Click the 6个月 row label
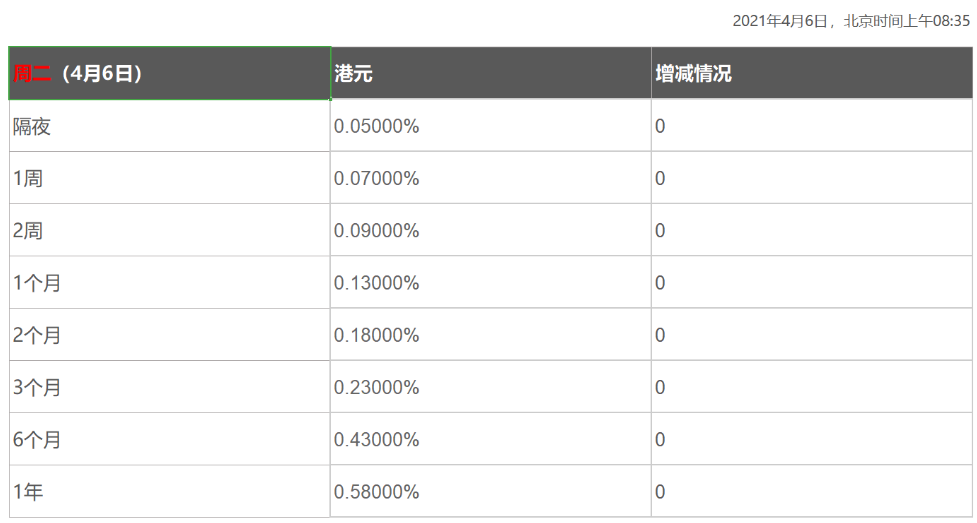 pyautogui.click(x=37, y=439)
